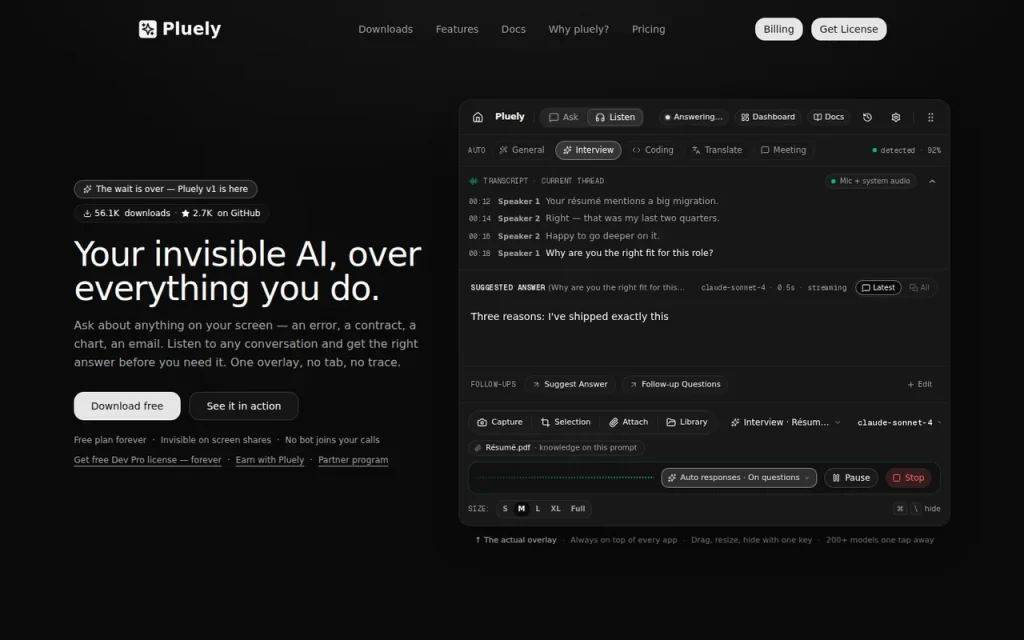
Task: Open the Get free Dev Pro license link
Action: [148, 460]
